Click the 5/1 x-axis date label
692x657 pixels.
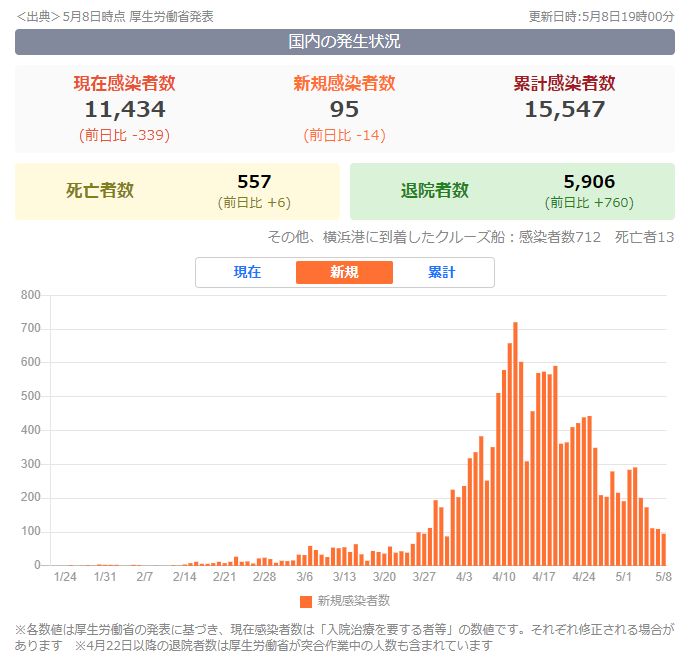[624, 577]
